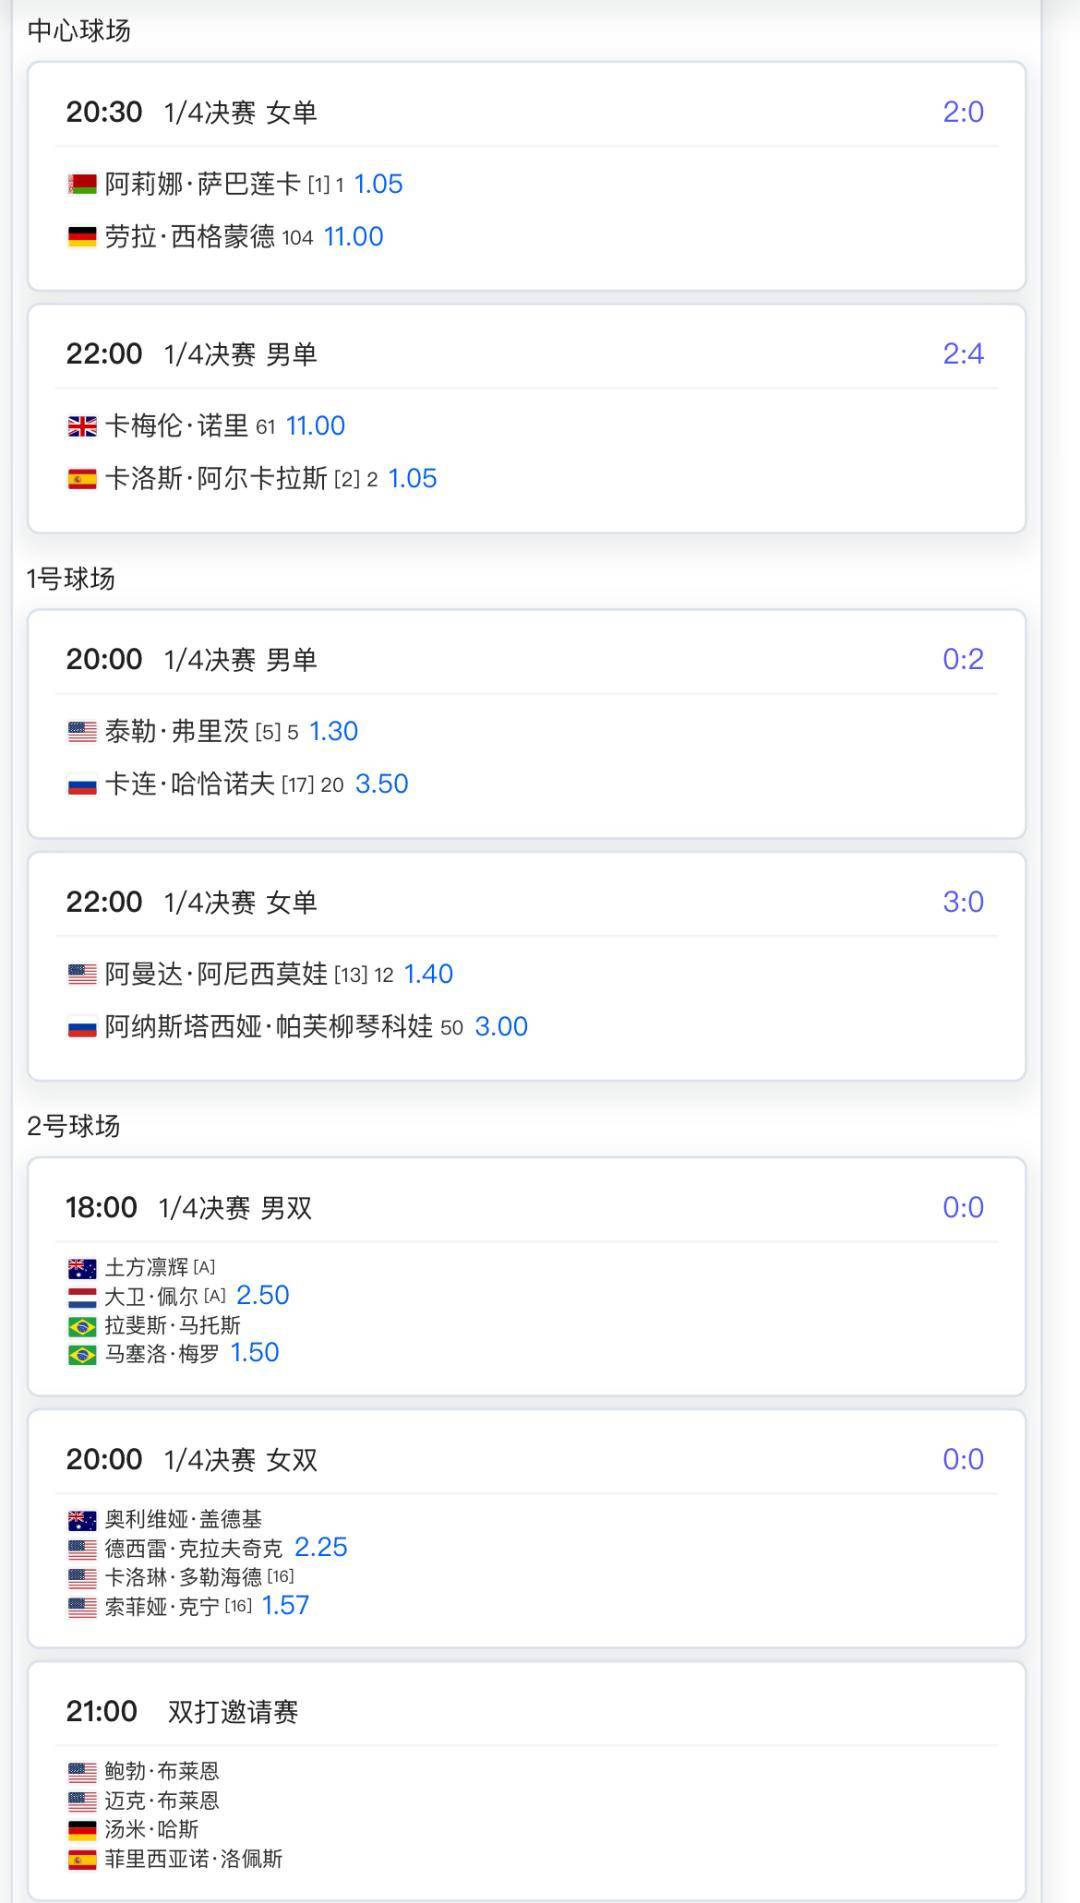Select odds 11.00 for 卡梅伦·诺里
Viewport: 1080px width, 1903px height.
tap(315, 426)
